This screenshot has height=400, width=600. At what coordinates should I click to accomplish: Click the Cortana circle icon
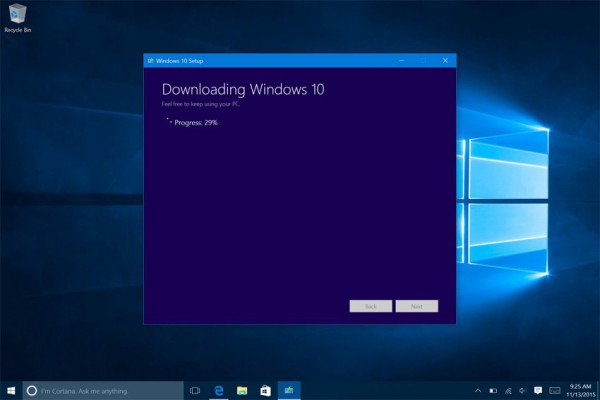32,390
